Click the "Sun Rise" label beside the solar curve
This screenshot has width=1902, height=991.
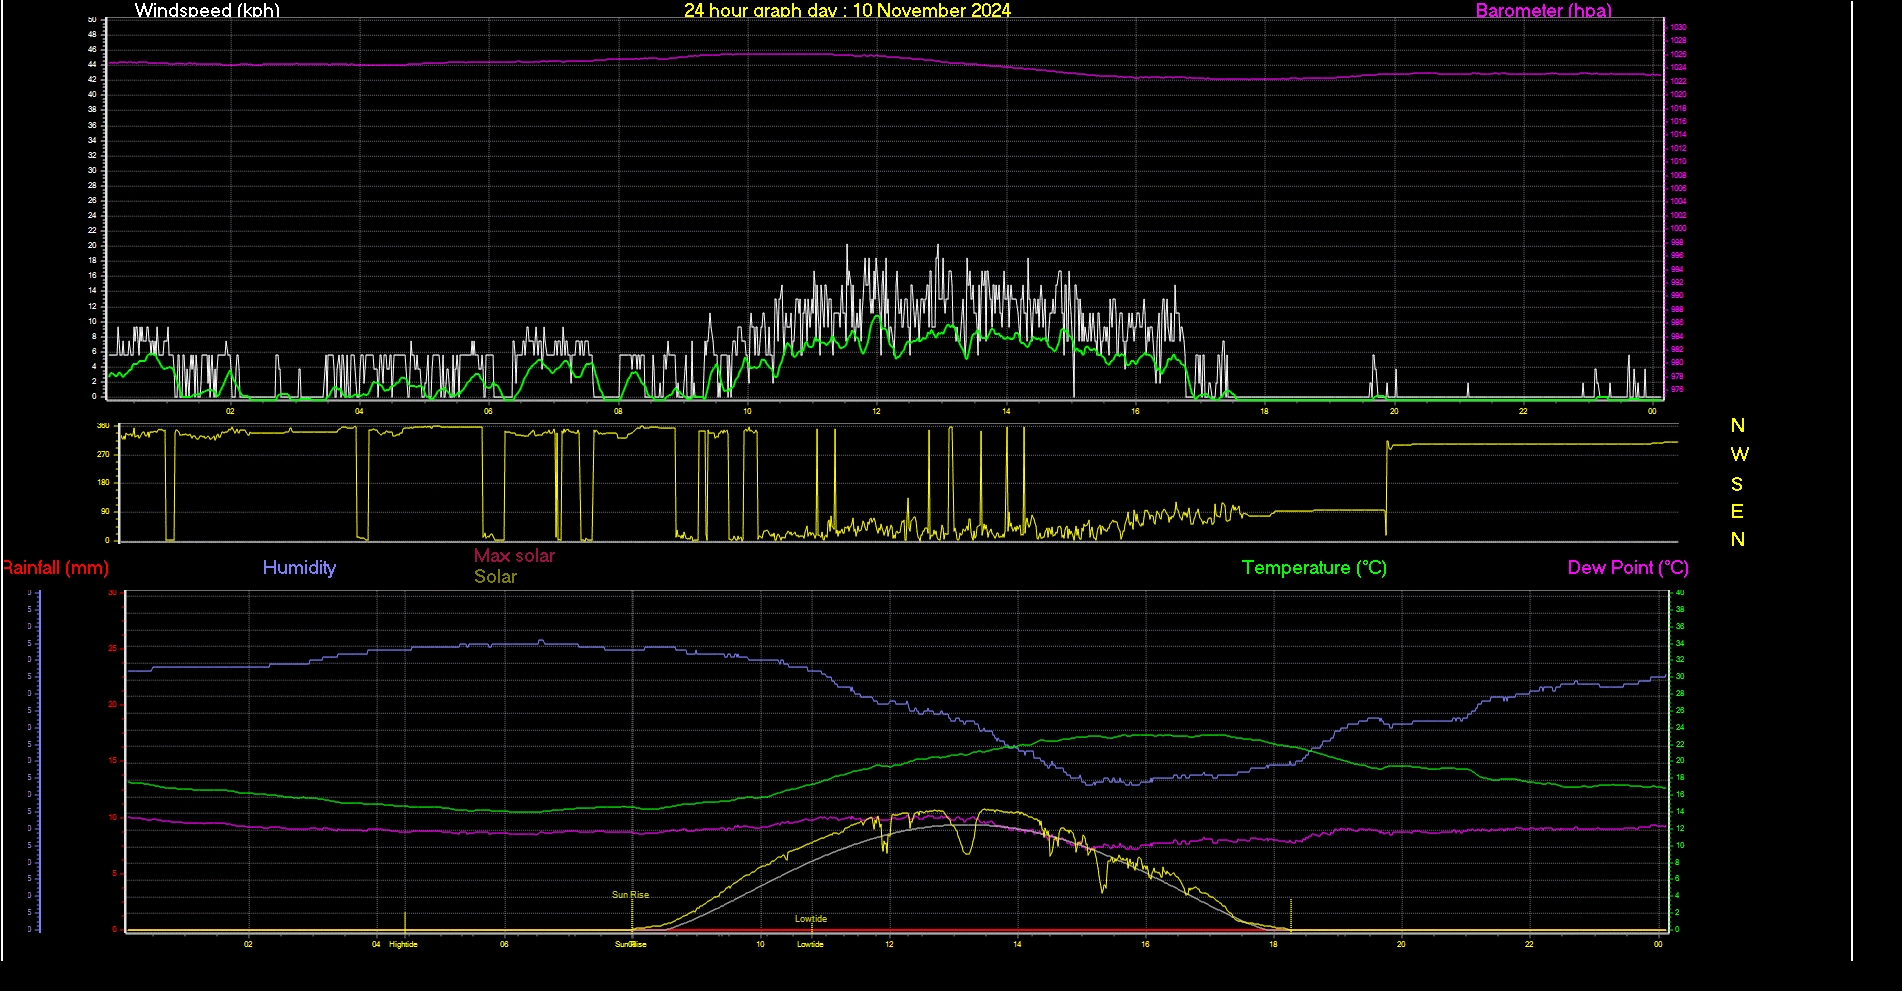pos(630,895)
